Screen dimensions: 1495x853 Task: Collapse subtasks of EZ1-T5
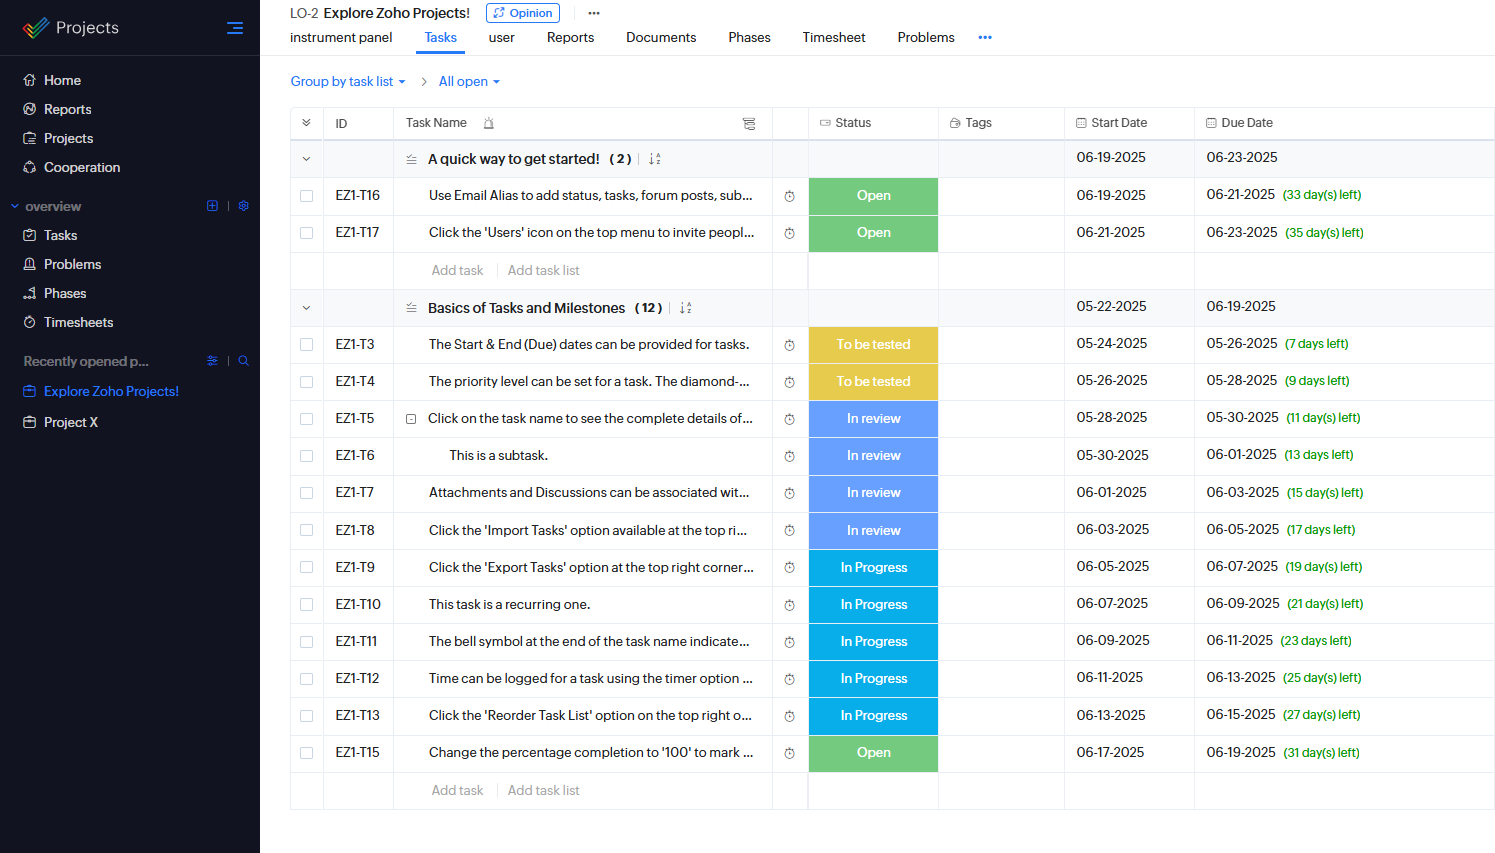click(x=411, y=419)
